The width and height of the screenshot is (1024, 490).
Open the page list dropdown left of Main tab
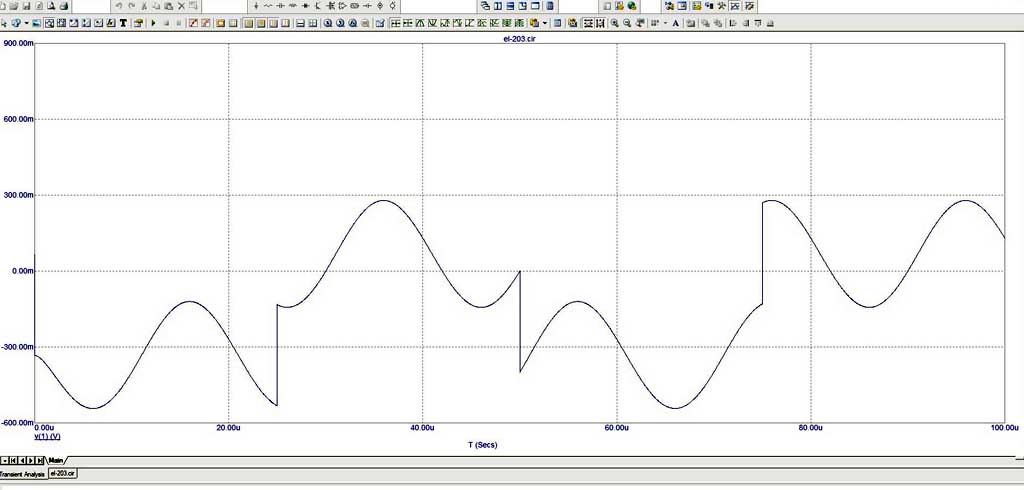[x=5, y=459]
